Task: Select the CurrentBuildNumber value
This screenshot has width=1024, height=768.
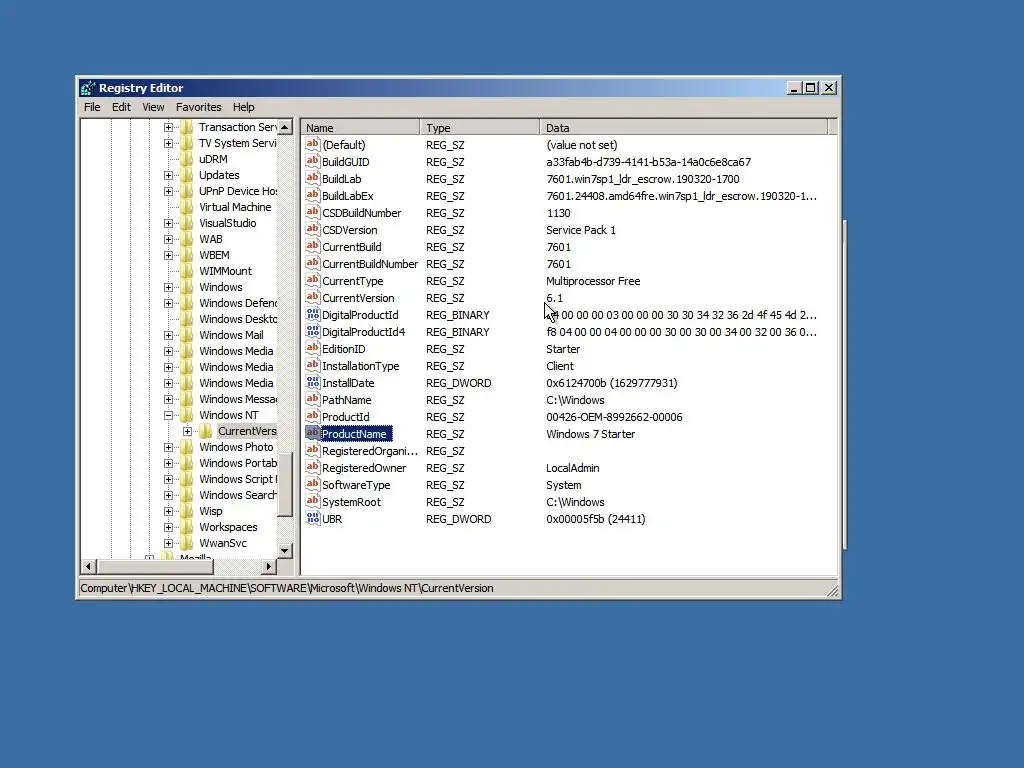Action: [x=370, y=264]
